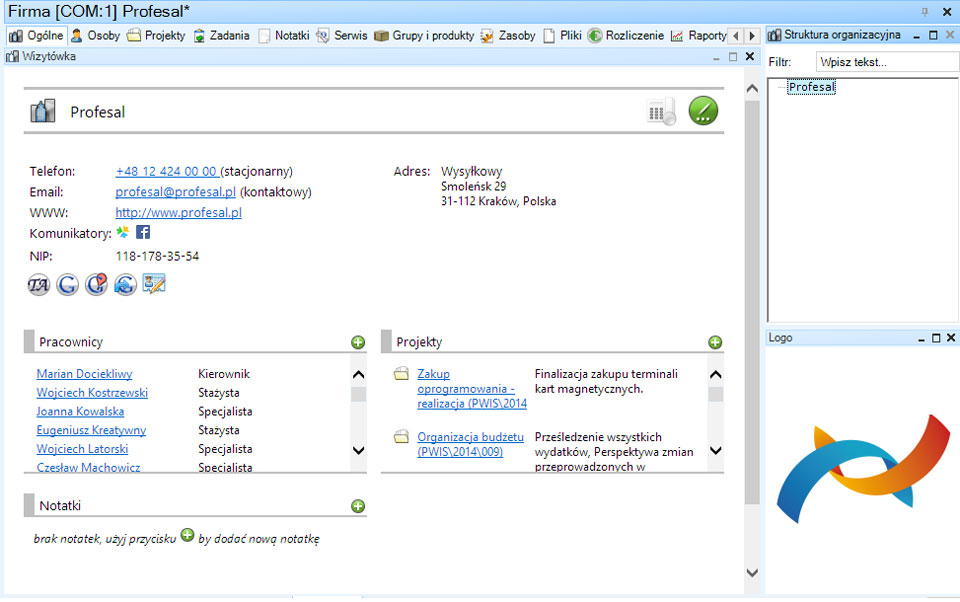Click the calculator icon beside the edit button
The image size is (960, 602).
pyautogui.click(x=661, y=111)
